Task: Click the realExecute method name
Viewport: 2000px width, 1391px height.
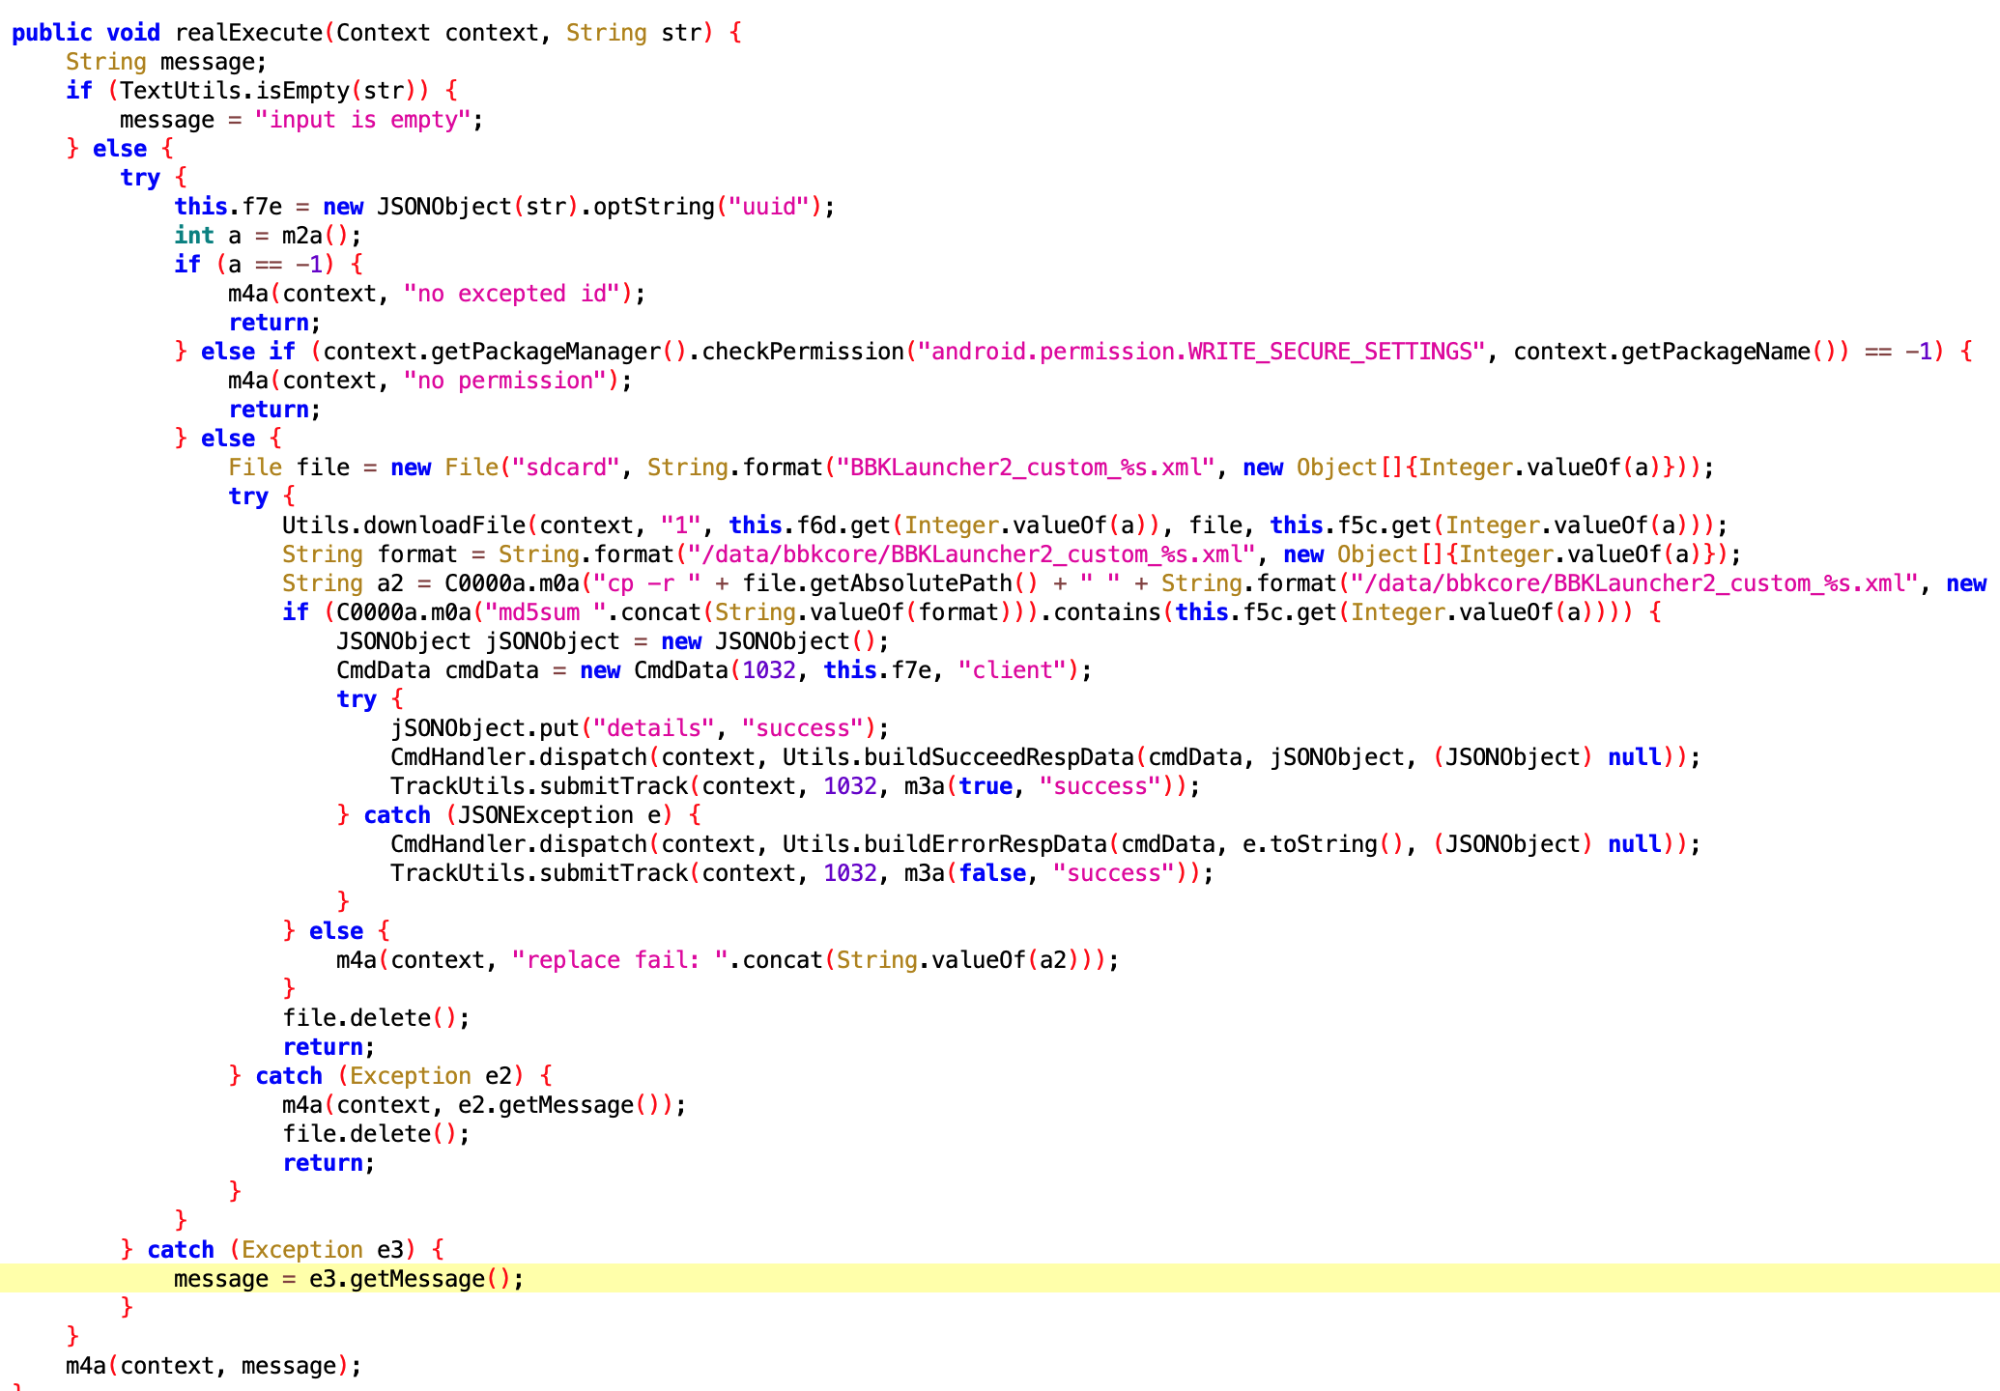Action: tap(249, 32)
